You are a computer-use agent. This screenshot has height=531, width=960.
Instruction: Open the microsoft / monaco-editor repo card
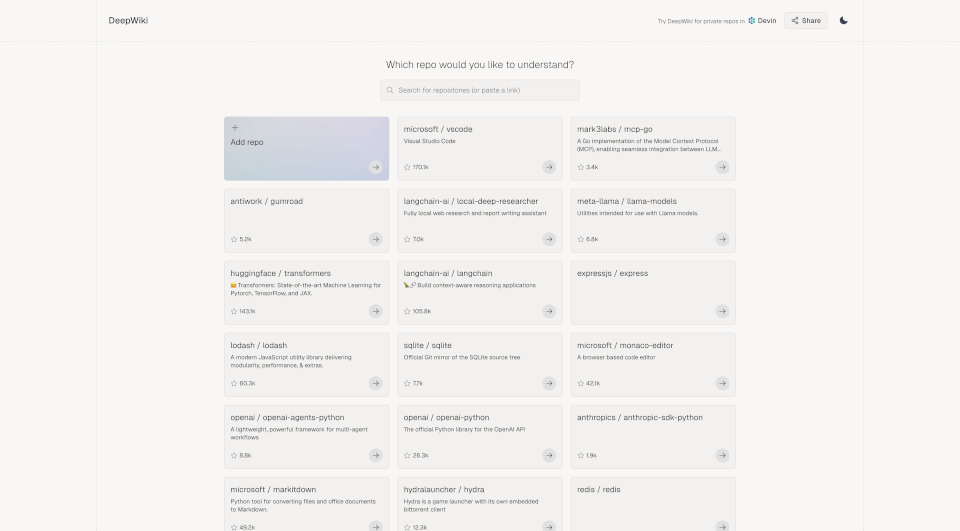click(x=652, y=363)
